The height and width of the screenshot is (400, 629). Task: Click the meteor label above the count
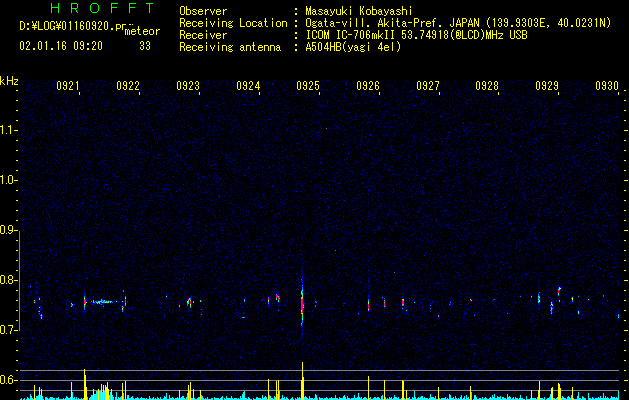pos(142,31)
